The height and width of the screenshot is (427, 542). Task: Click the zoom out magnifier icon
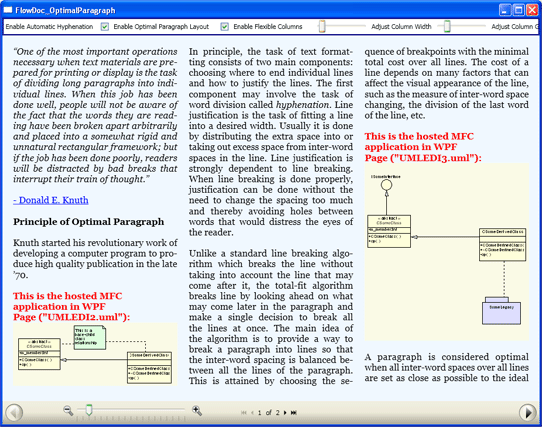[x=68, y=410]
